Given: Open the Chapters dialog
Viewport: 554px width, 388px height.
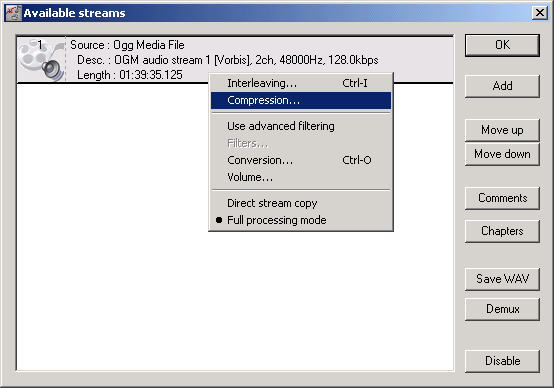Looking at the screenshot, I should pos(502,231).
